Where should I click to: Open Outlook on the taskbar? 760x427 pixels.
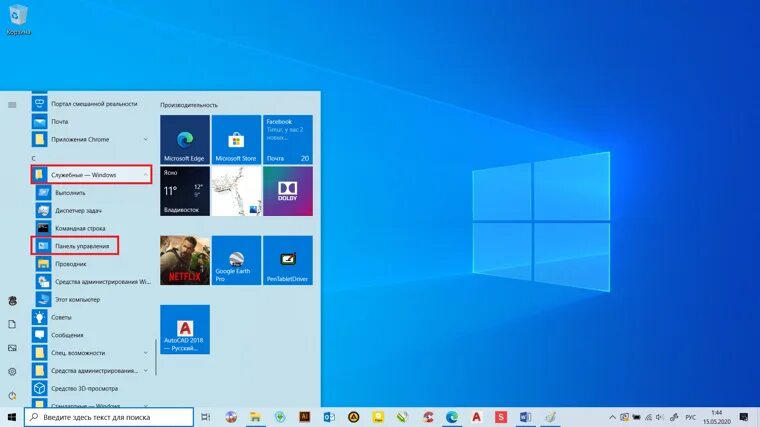[329, 417]
